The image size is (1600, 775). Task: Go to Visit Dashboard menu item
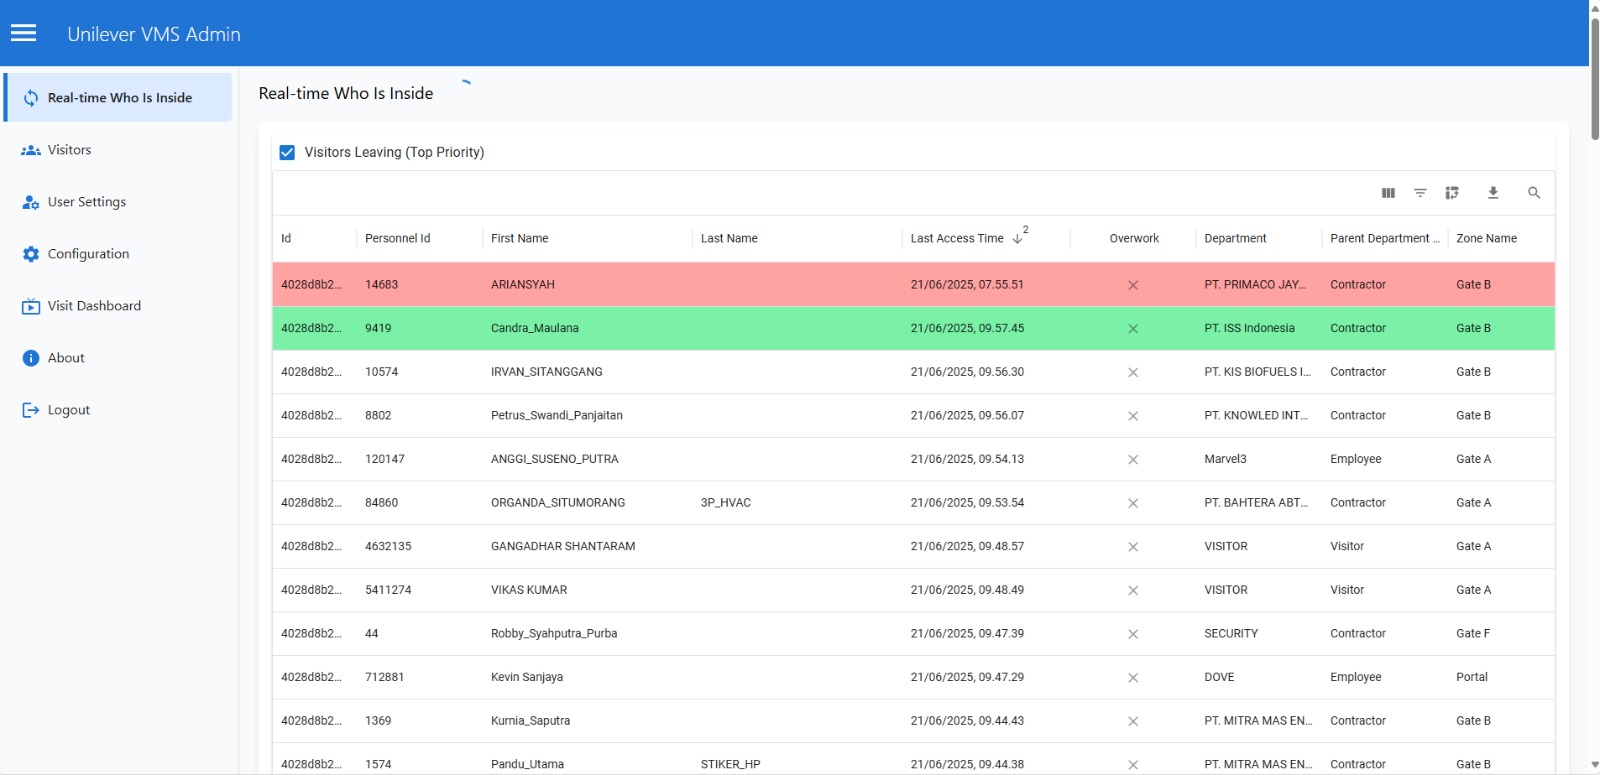(94, 306)
